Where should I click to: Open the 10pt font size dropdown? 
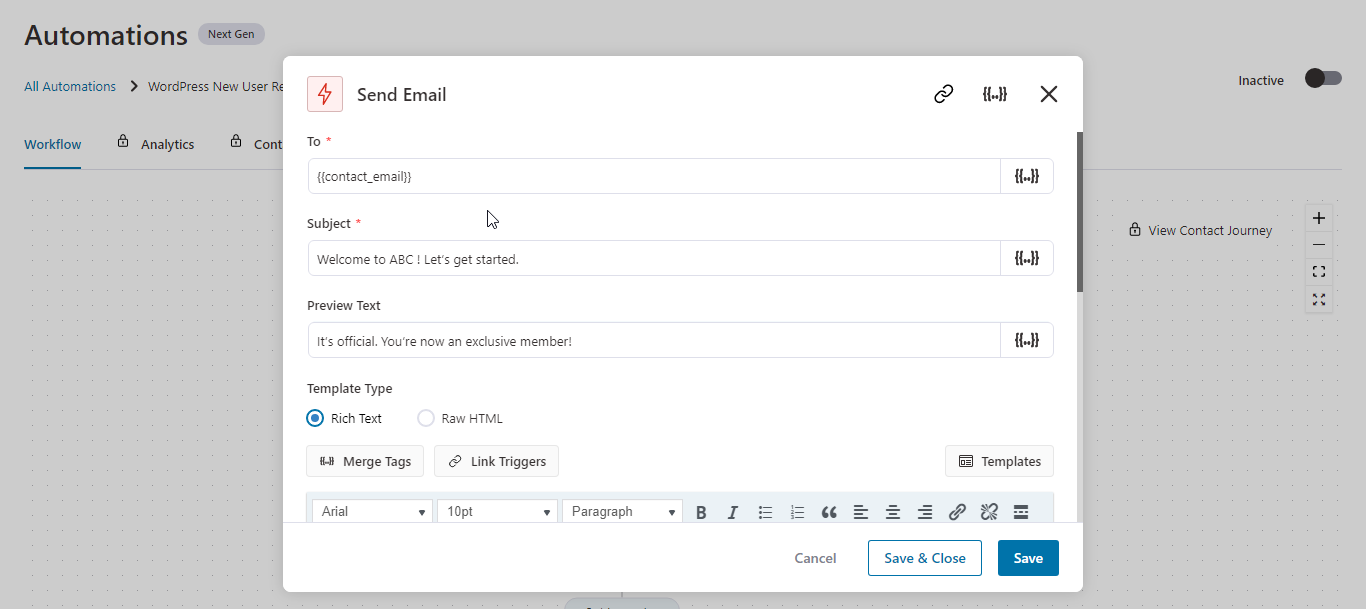497,511
